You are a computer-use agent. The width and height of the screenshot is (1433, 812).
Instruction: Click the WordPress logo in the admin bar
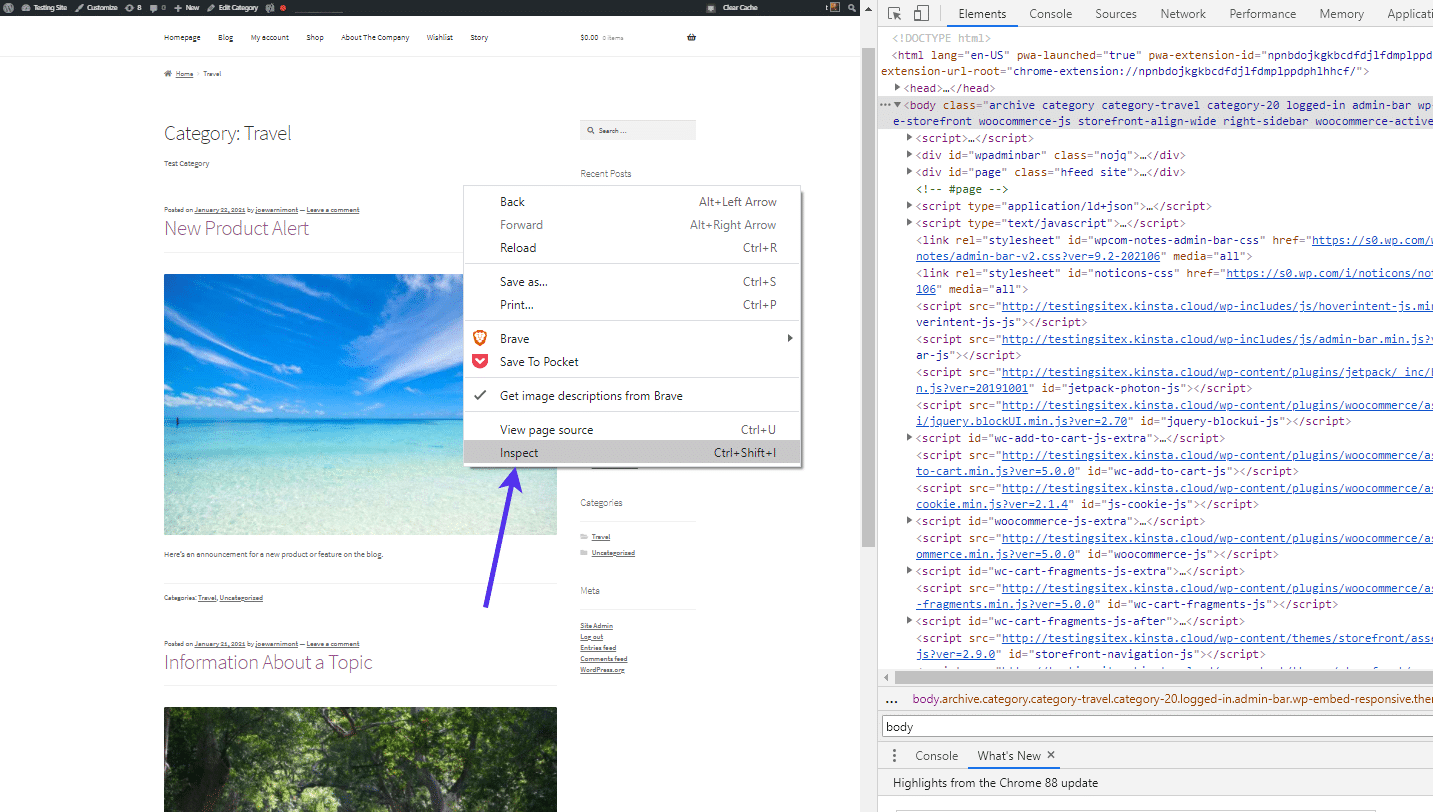point(8,7)
